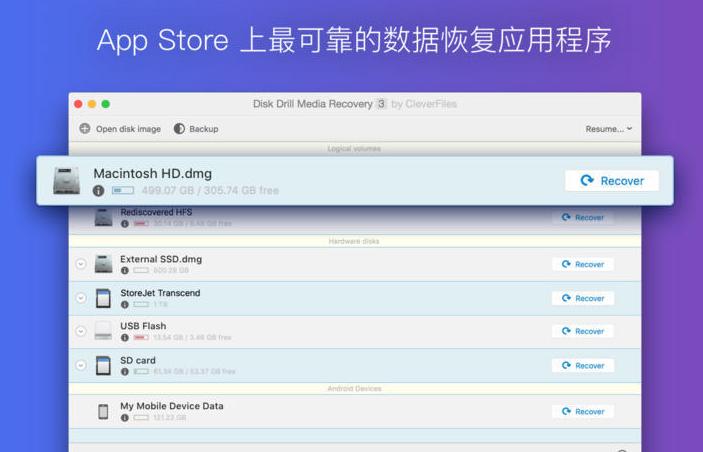The image size is (703, 452).
Task: Expand the External SSD.dmg disk entry
Action: [x=81, y=264]
